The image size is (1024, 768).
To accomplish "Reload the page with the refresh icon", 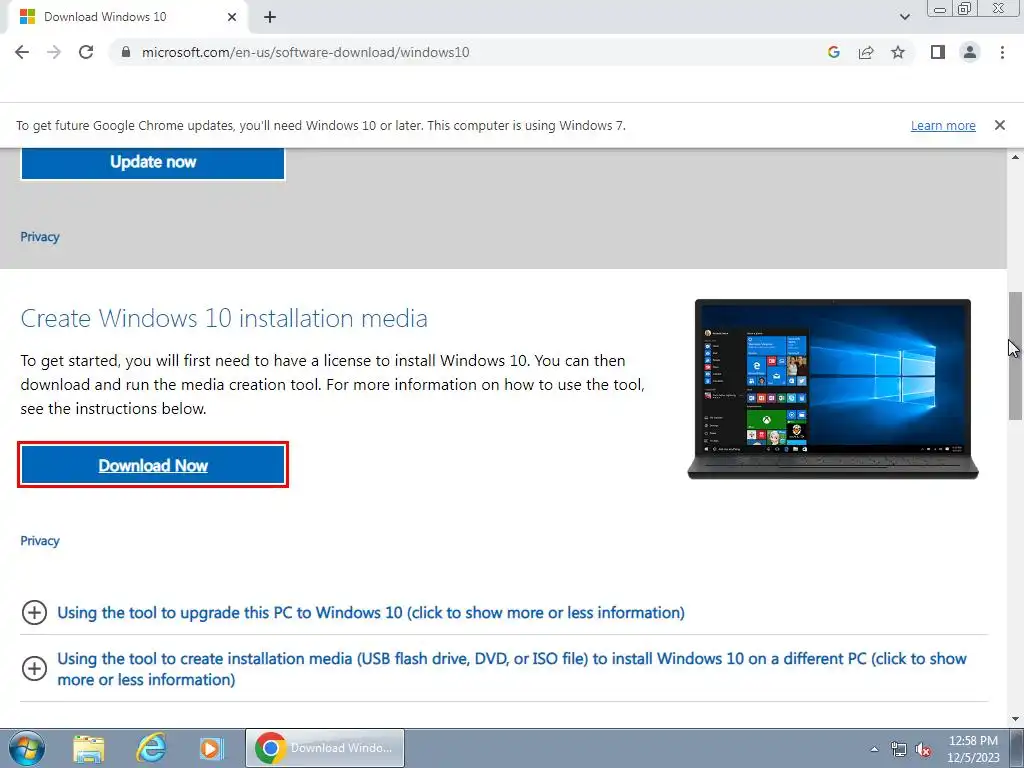I will click(86, 52).
